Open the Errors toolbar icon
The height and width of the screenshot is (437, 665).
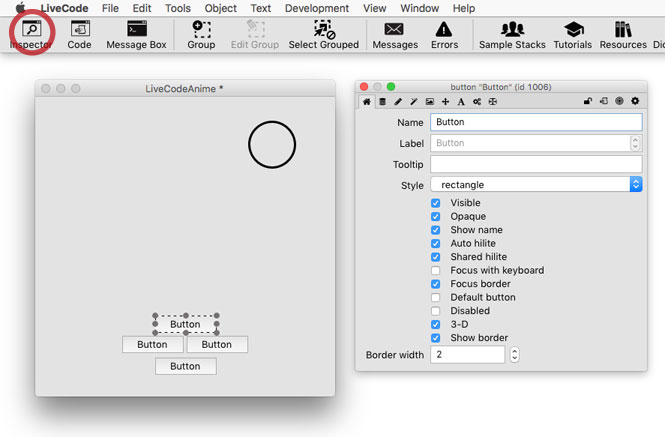coord(444,34)
